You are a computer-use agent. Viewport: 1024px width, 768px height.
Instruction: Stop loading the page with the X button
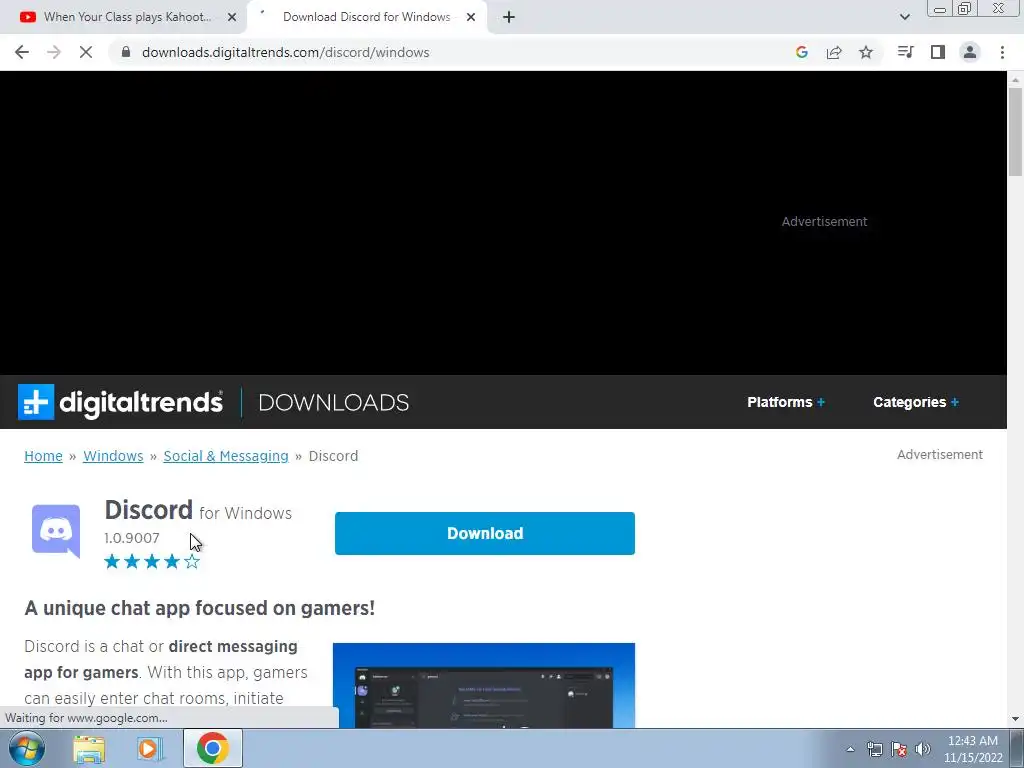click(86, 52)
